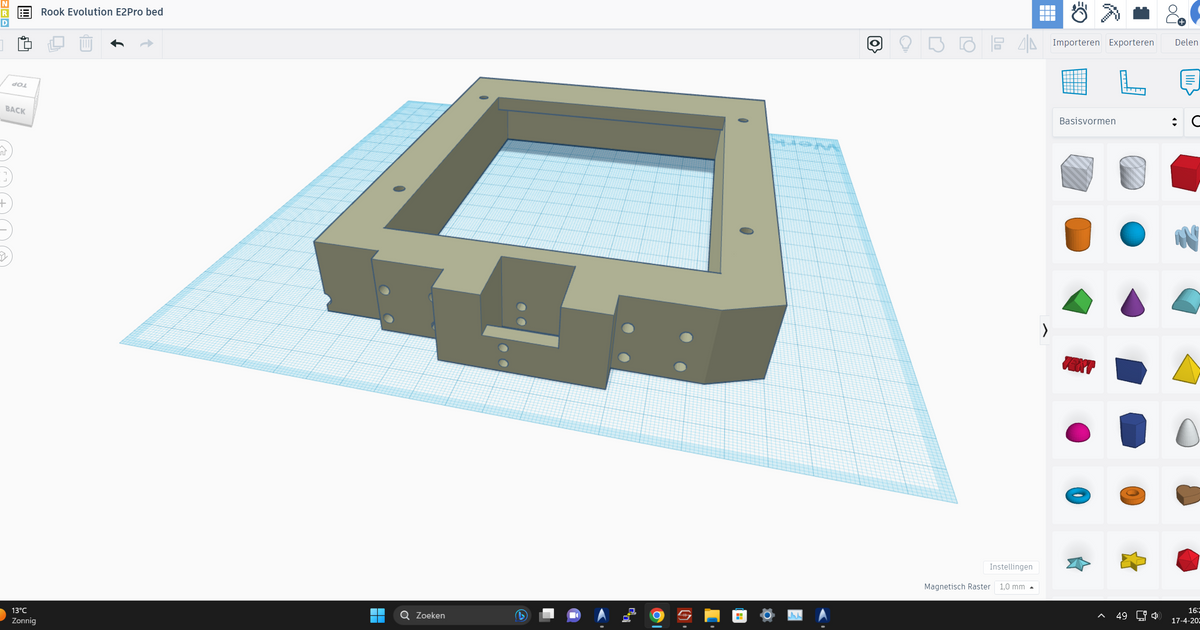Image resolution: width=1200 pixels, height=630 pixels.
Task: Click Delen in the top bar
Action: (x=1185, y=42)
